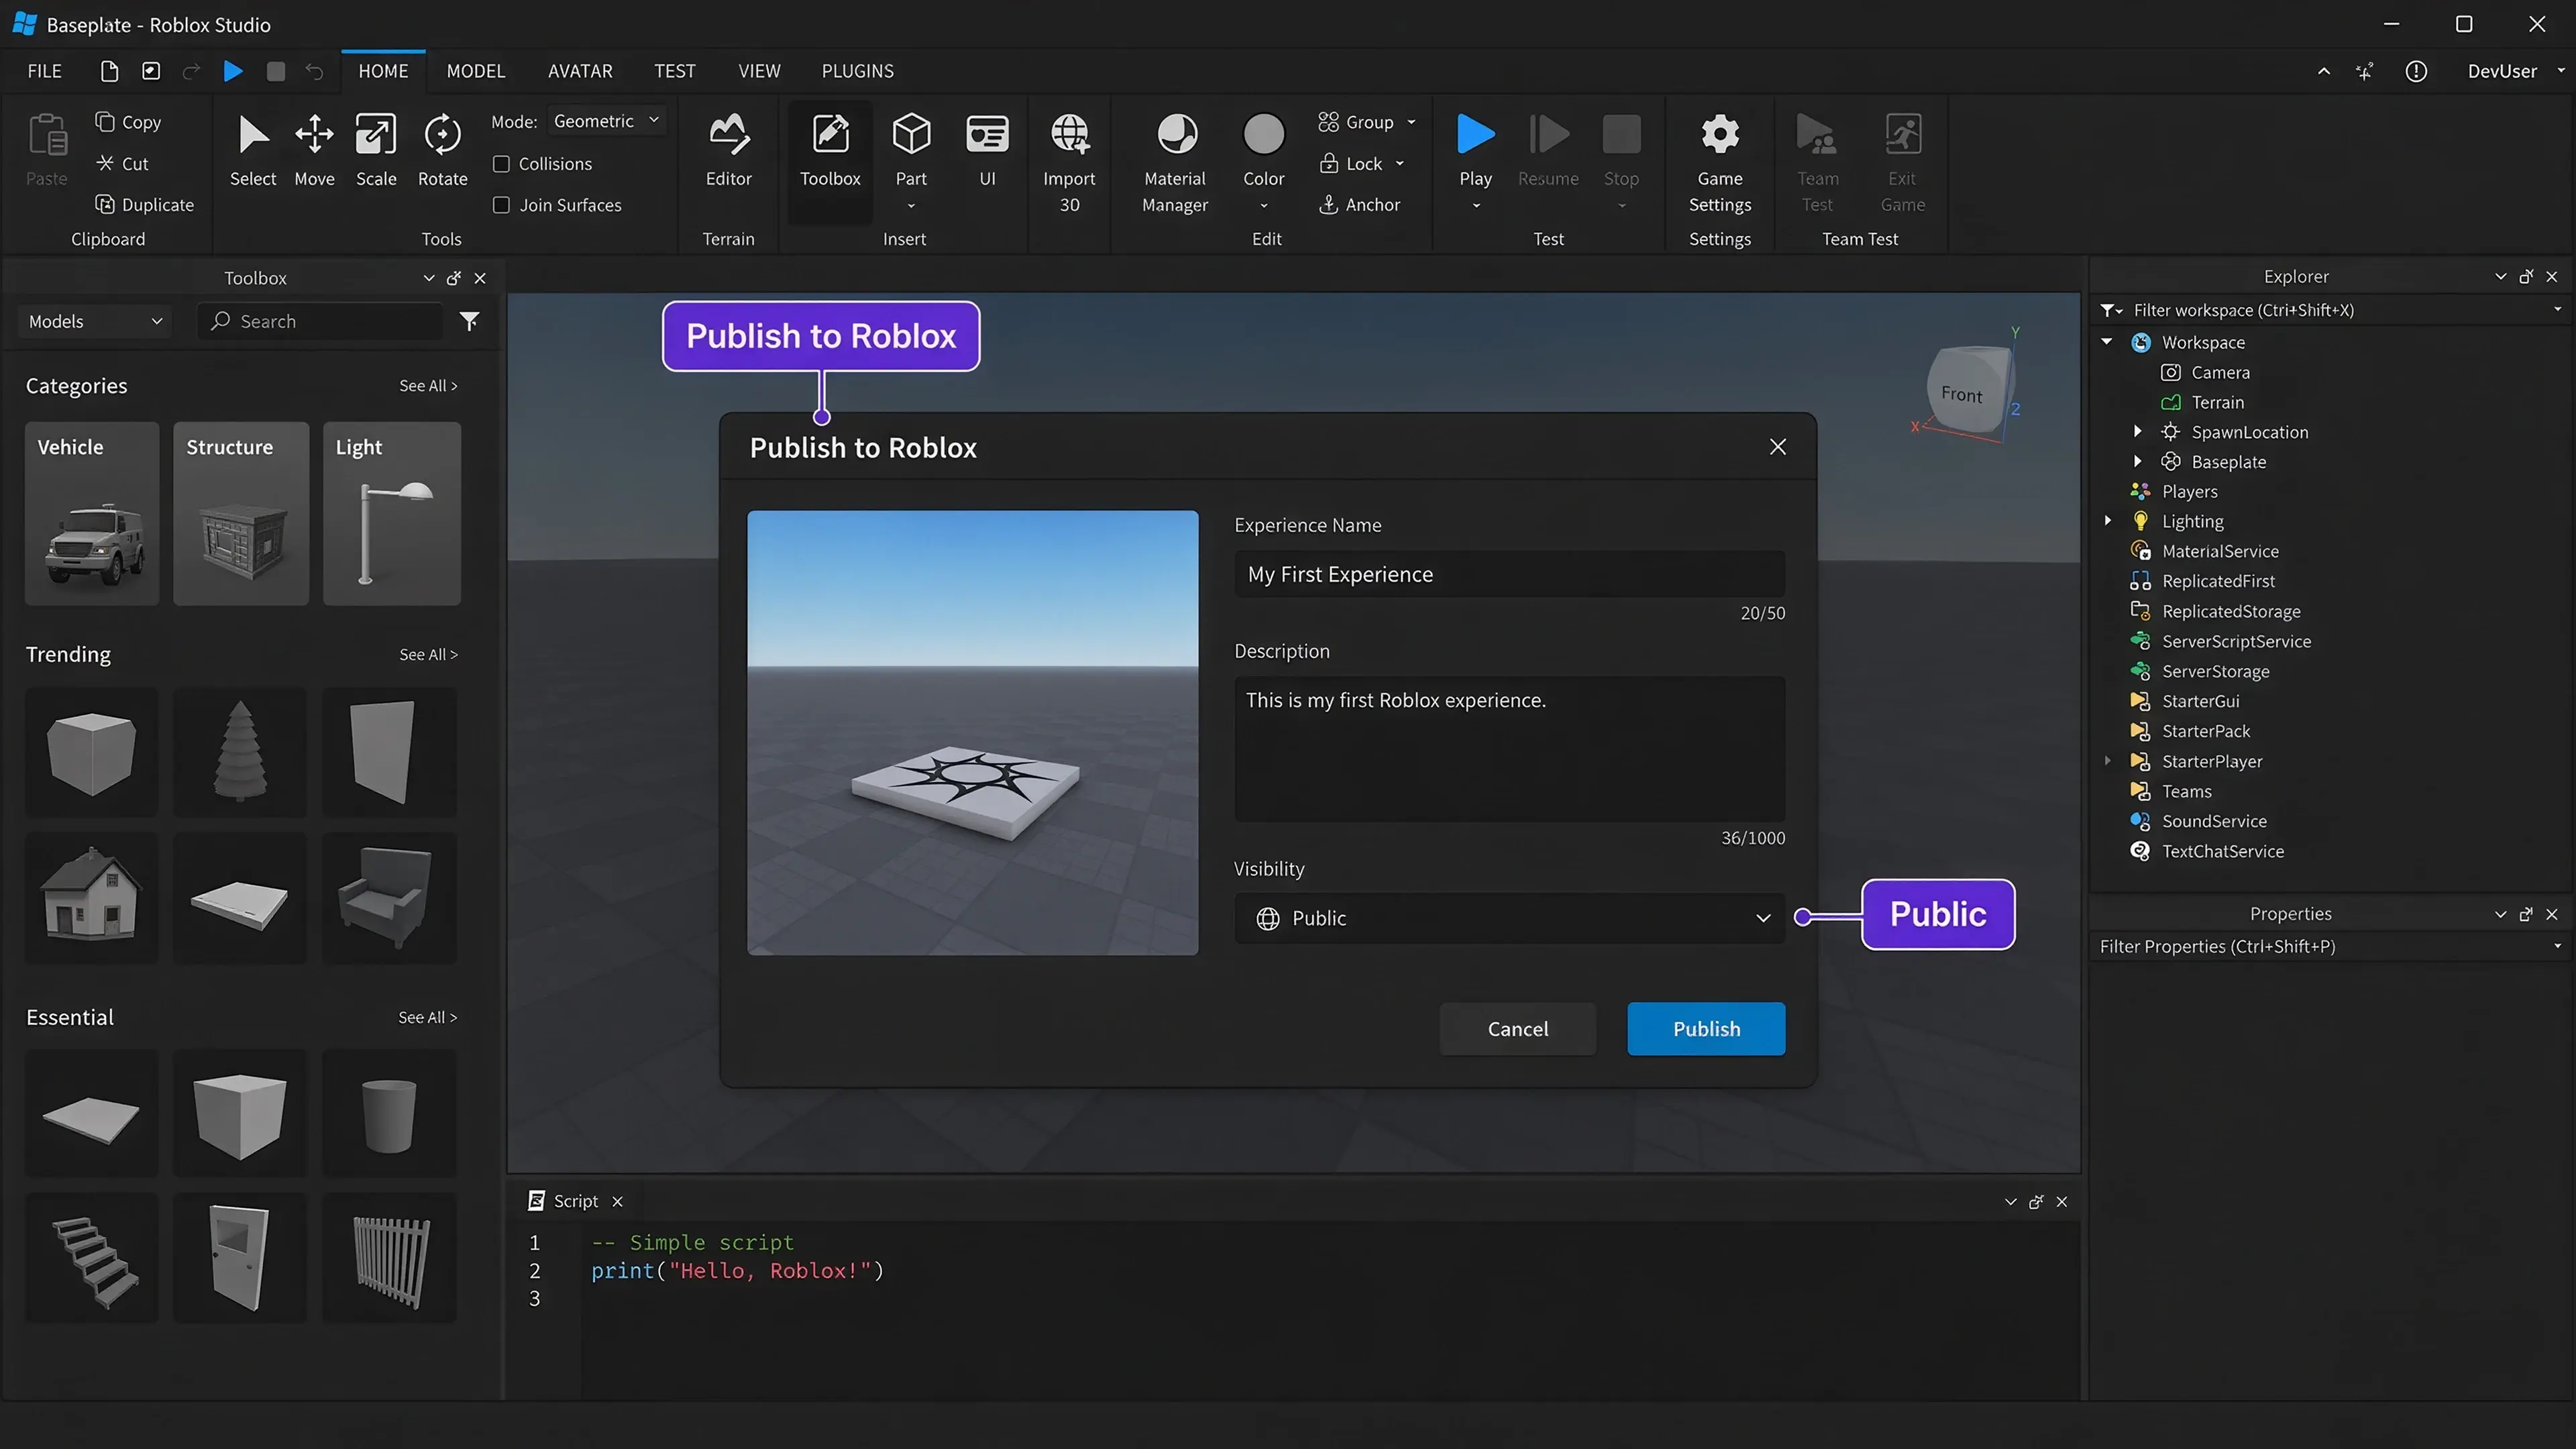This screenshot has width=2576, height=1449.
Task: Click the Anchor tool
Action: pyautogui.click(x=1360, y=204)
